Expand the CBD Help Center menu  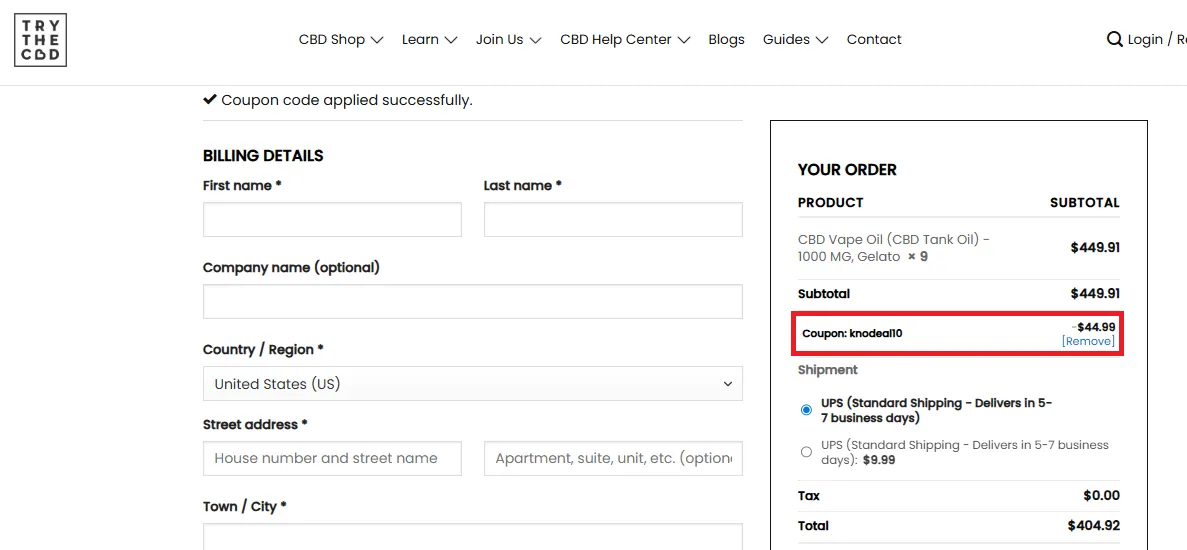point(624,40)
